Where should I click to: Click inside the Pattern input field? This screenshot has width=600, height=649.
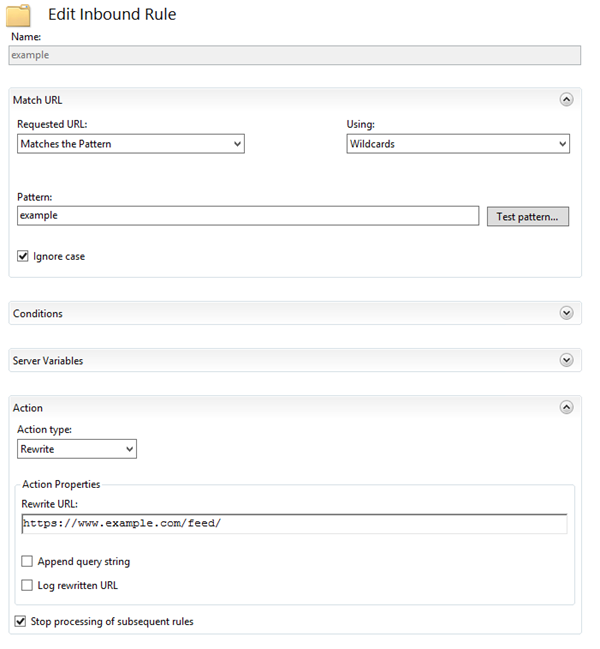(x=248, y=216)
